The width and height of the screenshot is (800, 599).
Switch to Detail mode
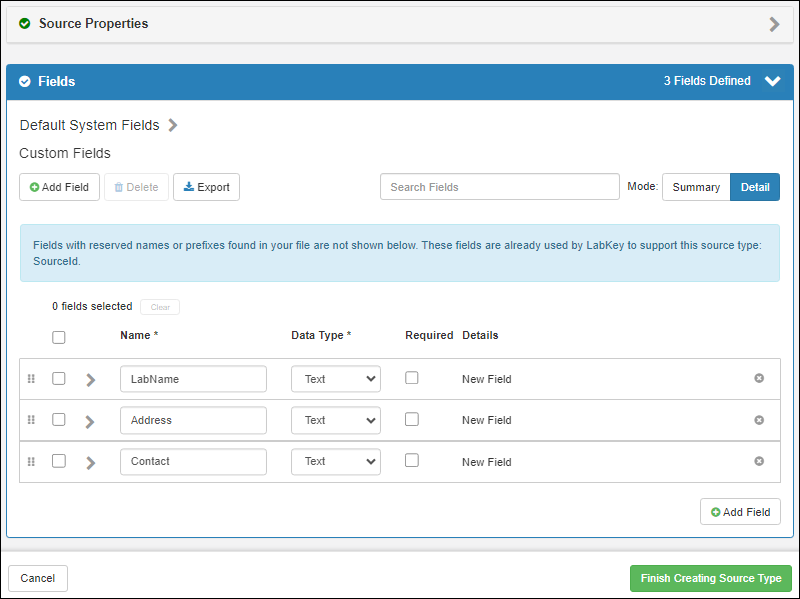click(755, 187)
